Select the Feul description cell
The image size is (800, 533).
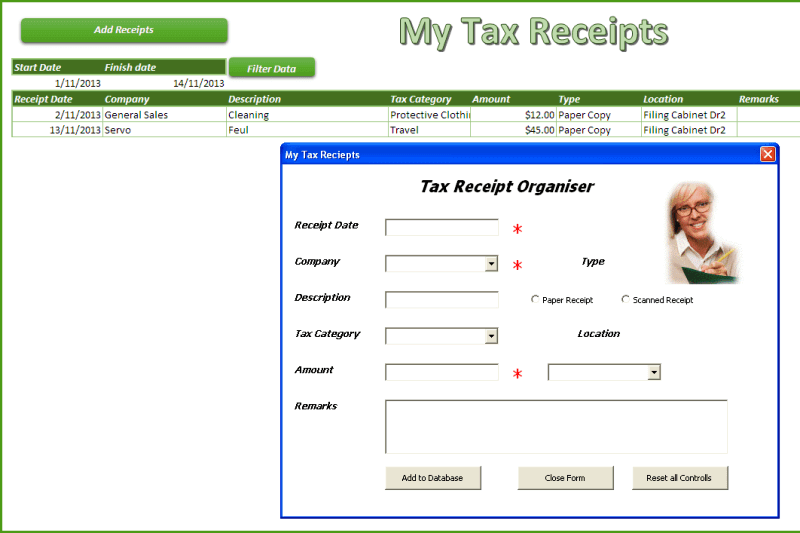[x=307, y=130]
